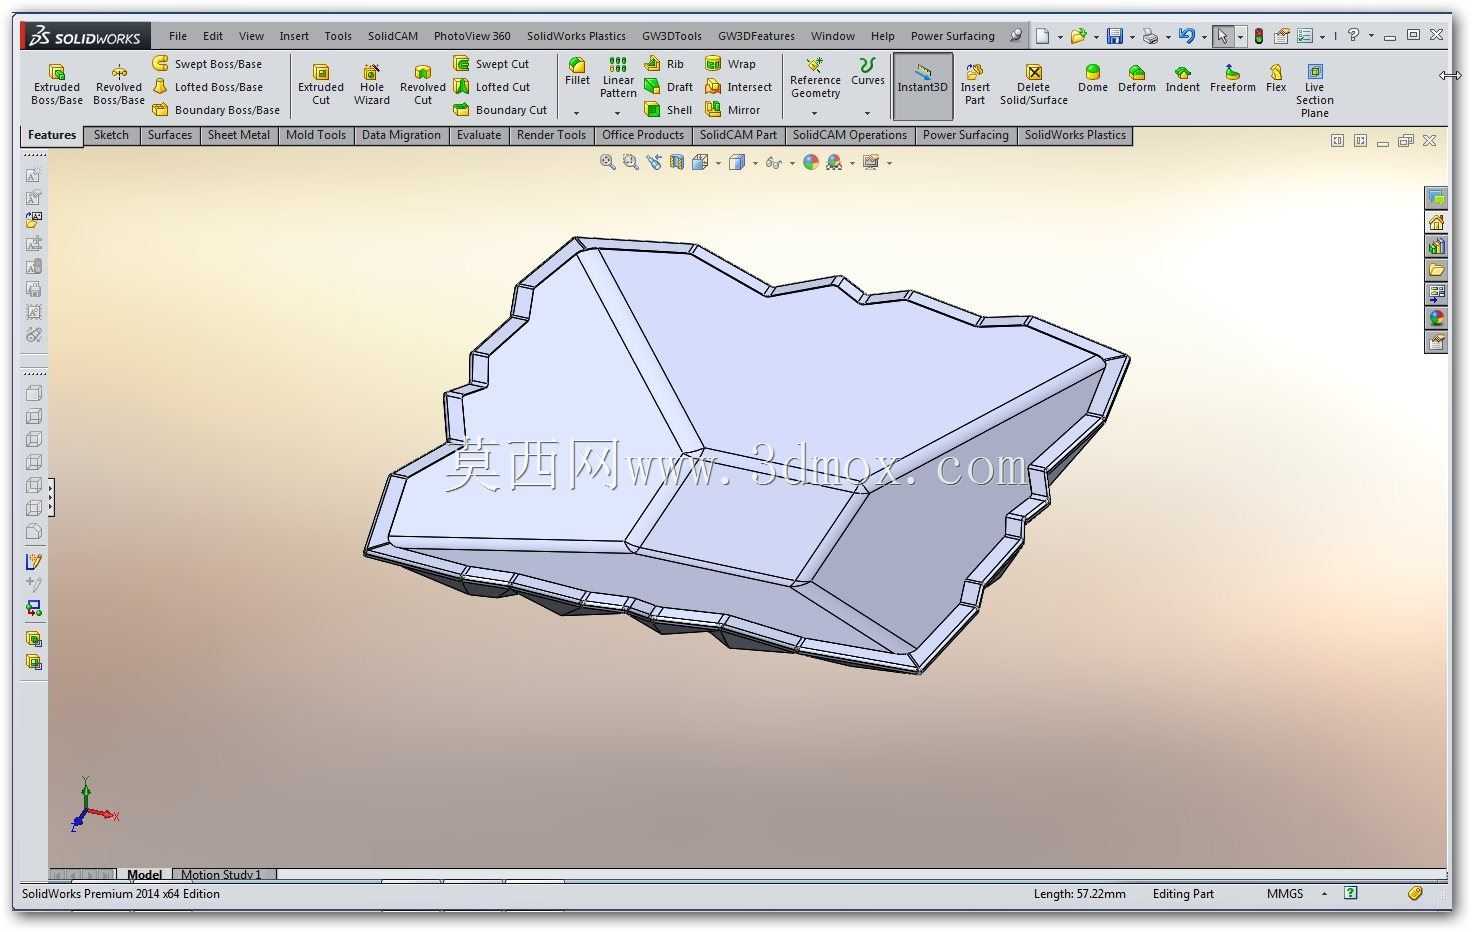Open Apply Scene dropdown arrow

pos(852,163)
